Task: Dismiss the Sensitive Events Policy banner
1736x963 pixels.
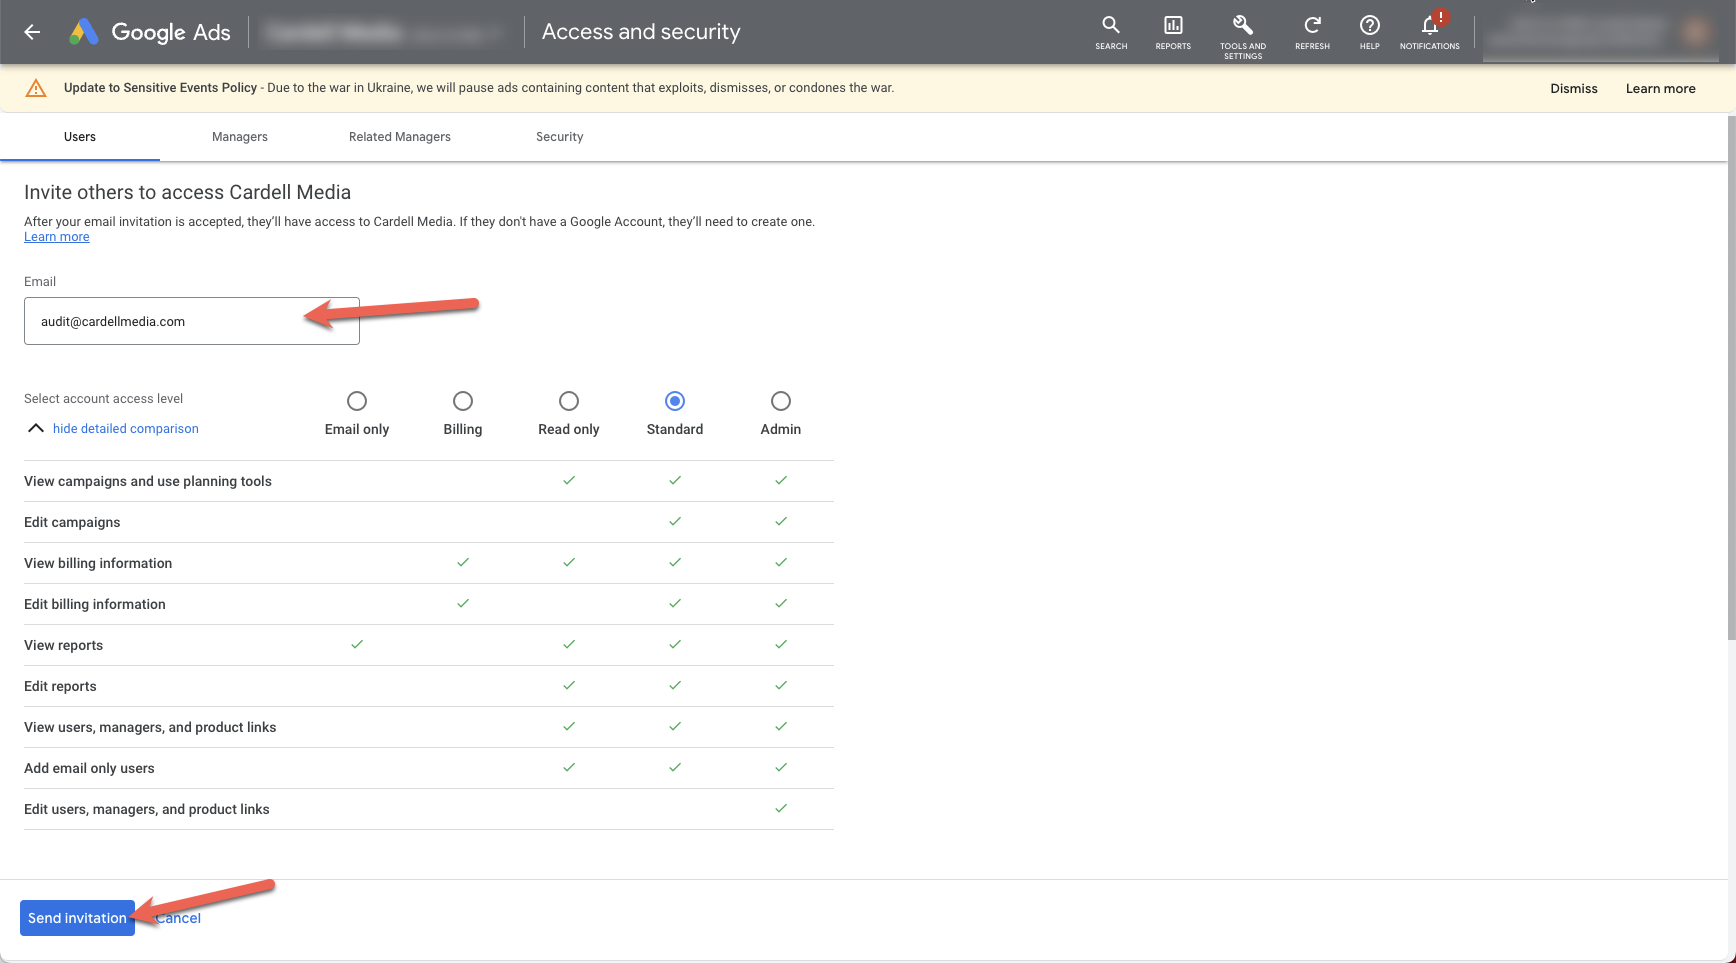Action: pyautogui.click(x=1574, y=89)
